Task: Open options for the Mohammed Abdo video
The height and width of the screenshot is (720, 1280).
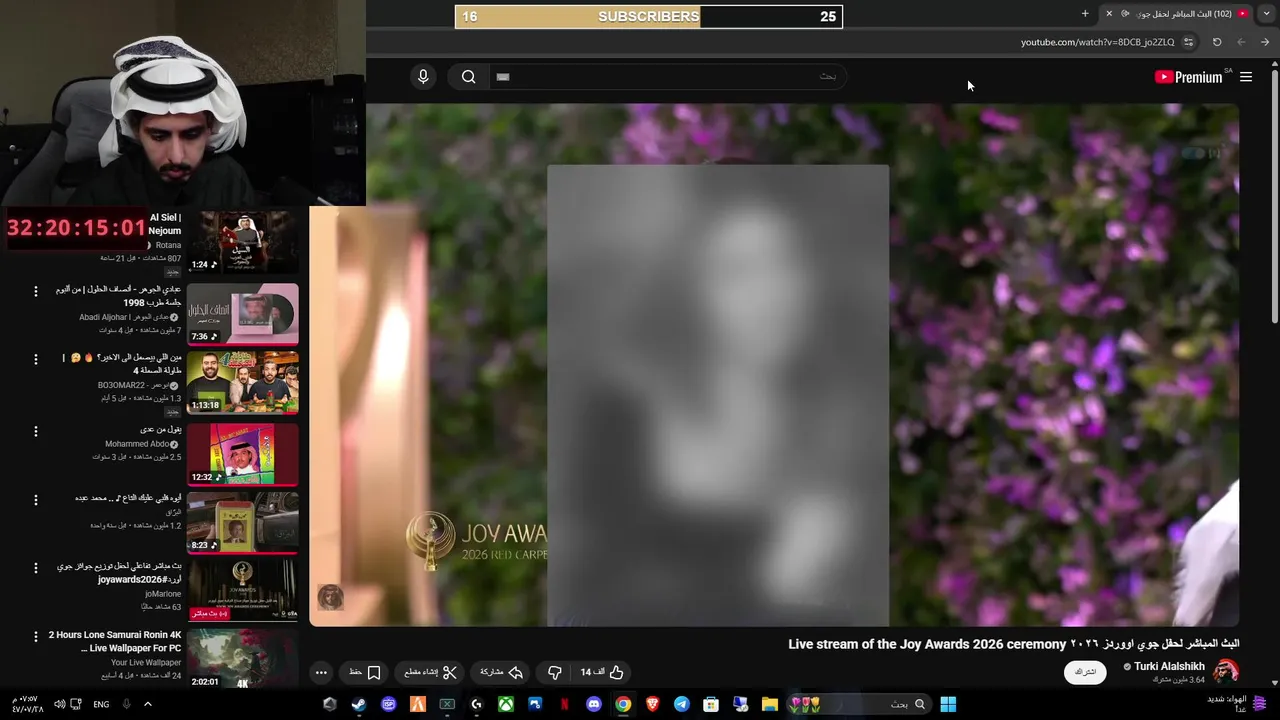Action: tap(36, 431)
